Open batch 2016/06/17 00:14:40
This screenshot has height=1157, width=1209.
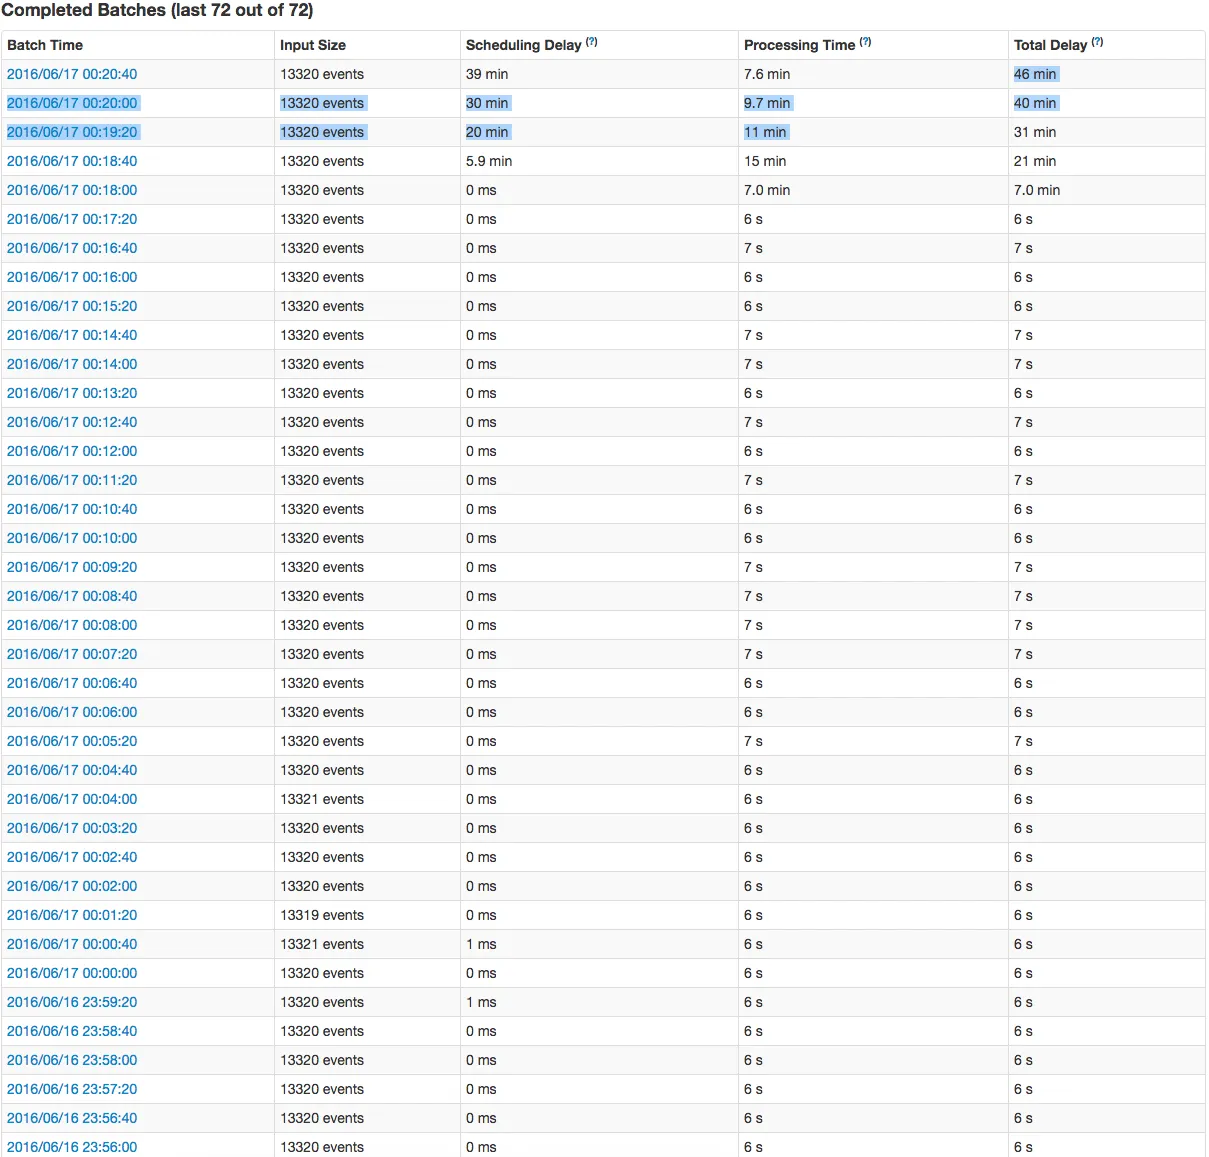coord(72,335)
